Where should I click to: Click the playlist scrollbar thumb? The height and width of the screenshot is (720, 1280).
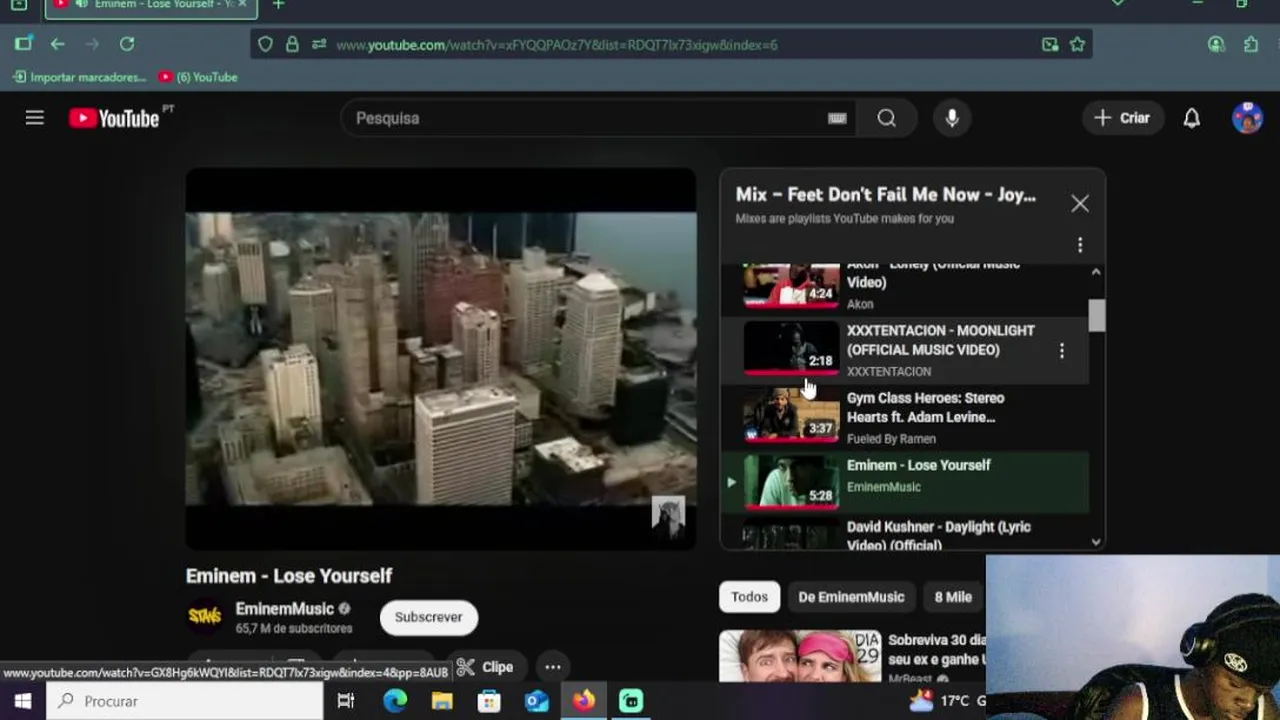click(1097, 315)
